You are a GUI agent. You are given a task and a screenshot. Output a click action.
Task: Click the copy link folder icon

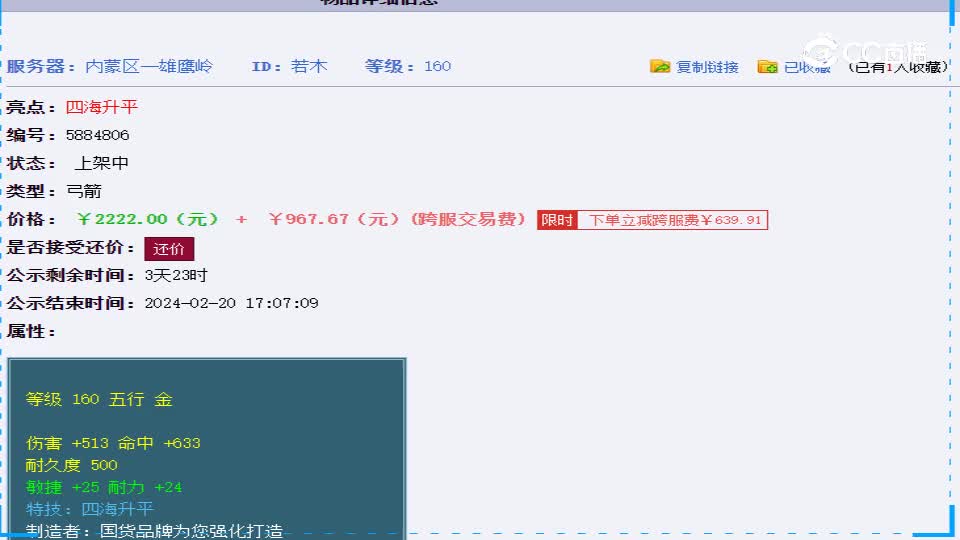[x=660, y=66]
